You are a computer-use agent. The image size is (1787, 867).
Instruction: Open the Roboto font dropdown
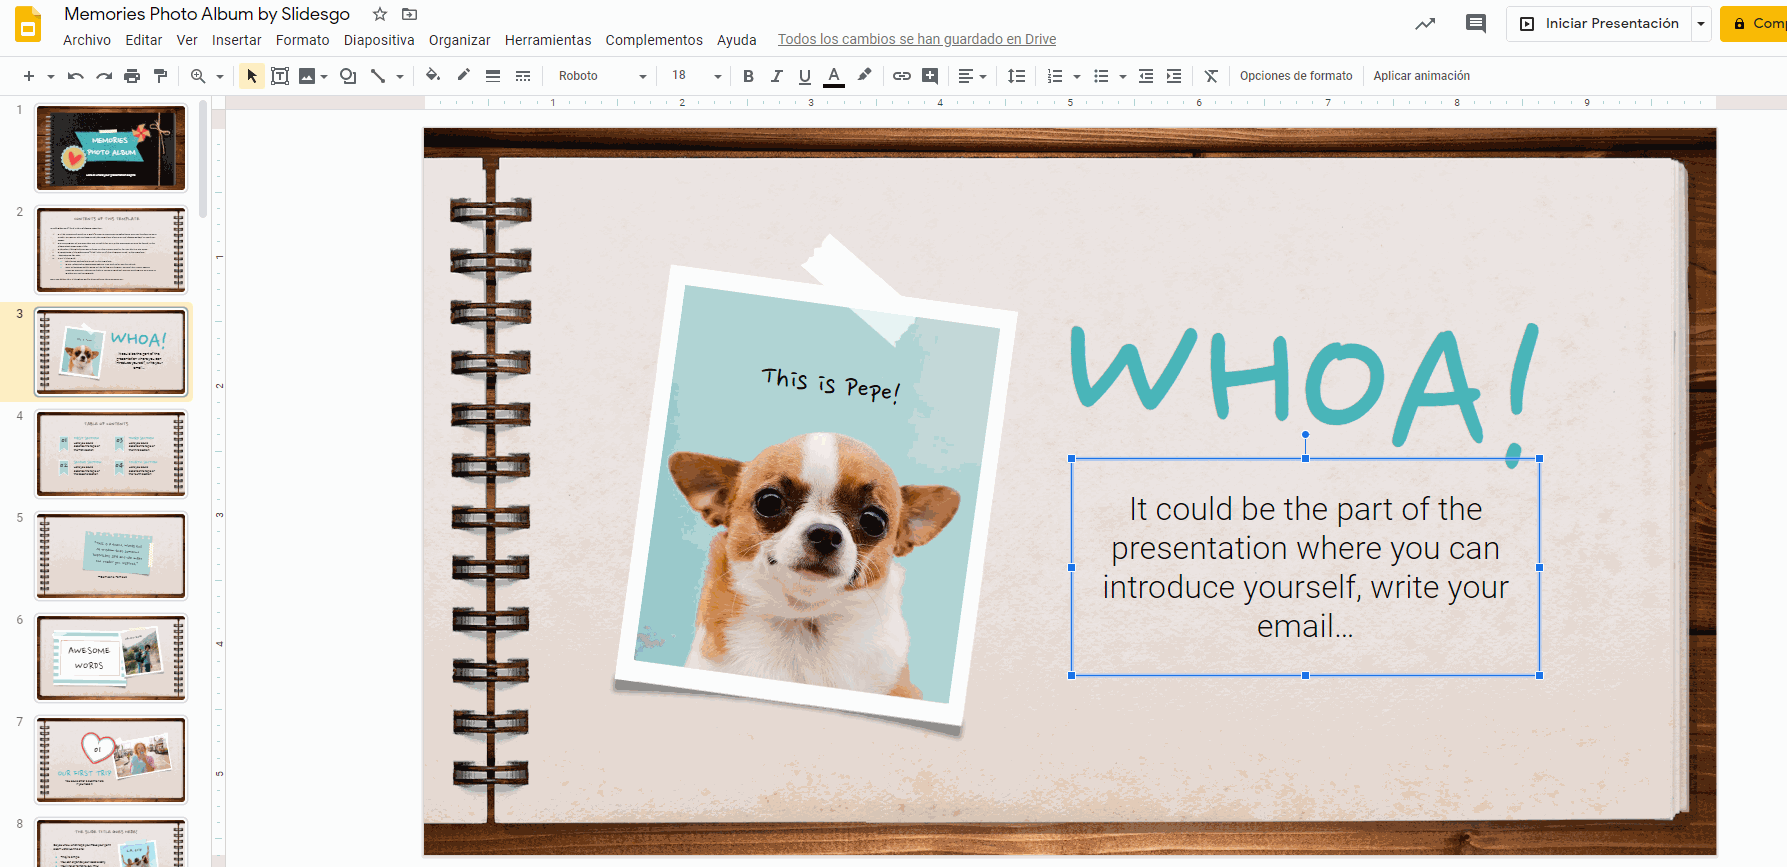pyautogui.click(x=602, y=76)
